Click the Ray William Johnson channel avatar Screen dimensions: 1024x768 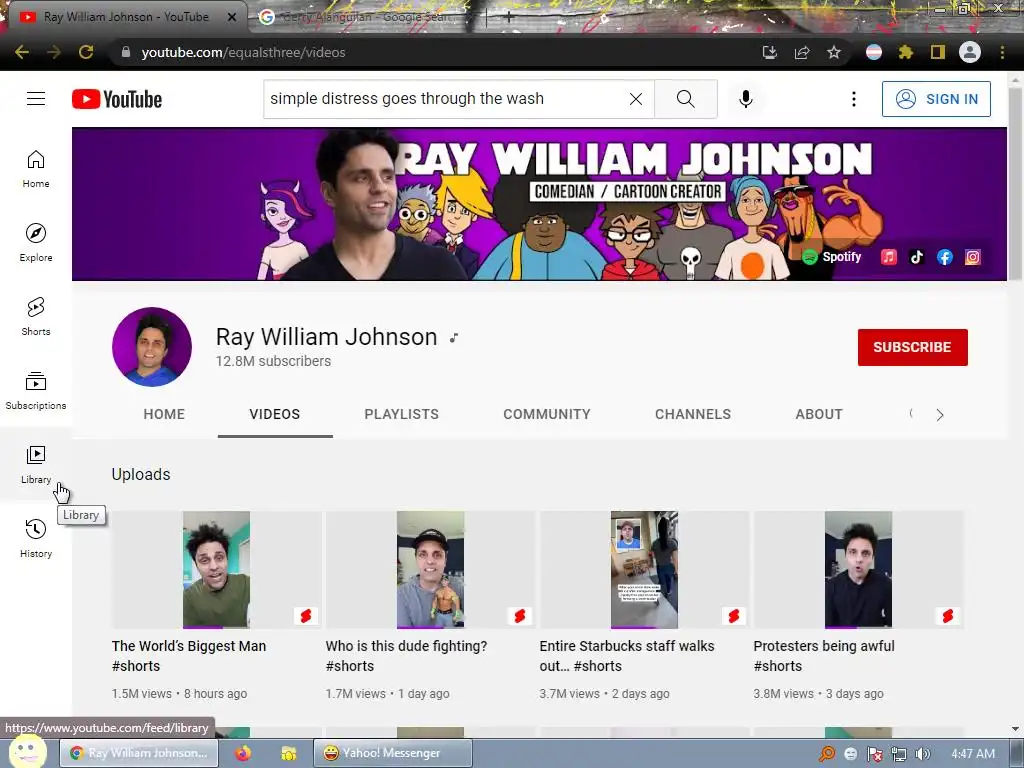(152, 347)
